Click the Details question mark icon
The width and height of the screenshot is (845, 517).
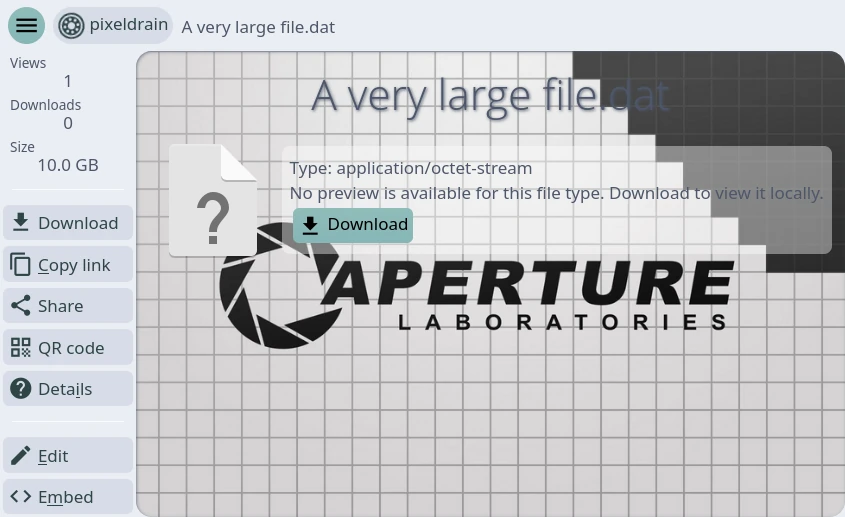[x=21, y=389]
